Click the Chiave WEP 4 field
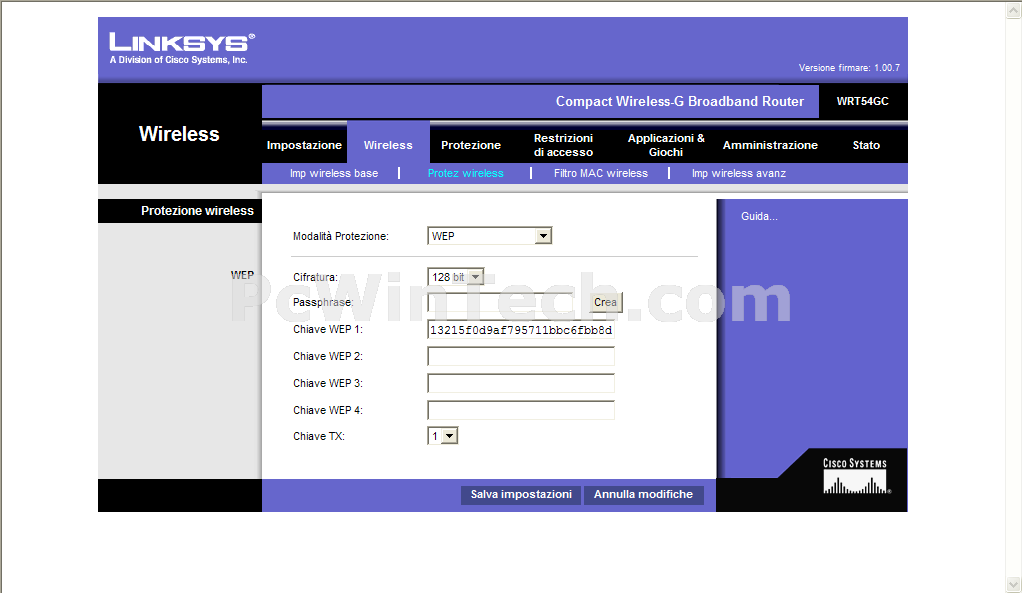This screenshot has width=1022, height=593. [x=521, y=410]
